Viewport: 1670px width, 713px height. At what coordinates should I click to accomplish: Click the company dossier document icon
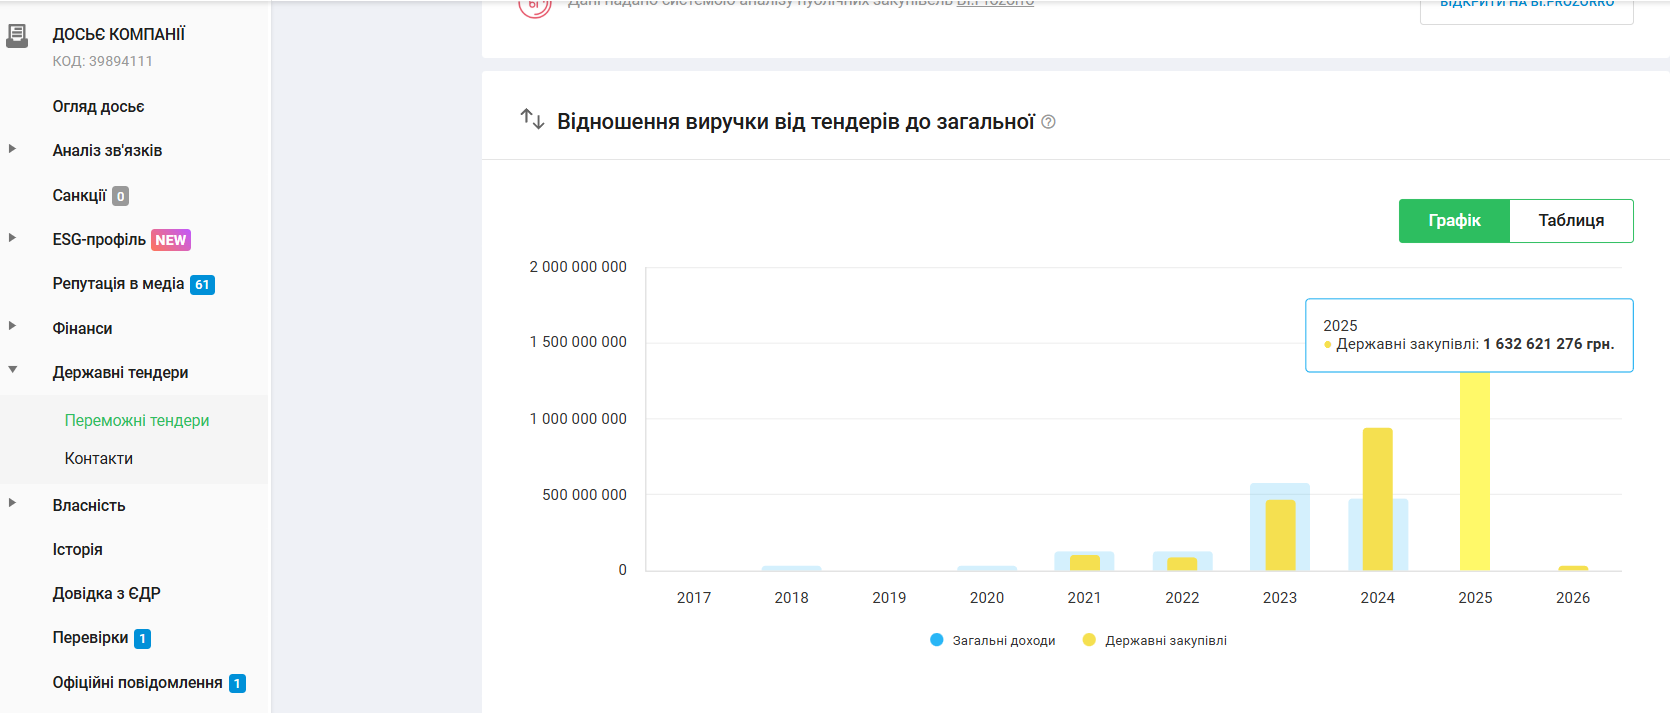coord(17,37)
